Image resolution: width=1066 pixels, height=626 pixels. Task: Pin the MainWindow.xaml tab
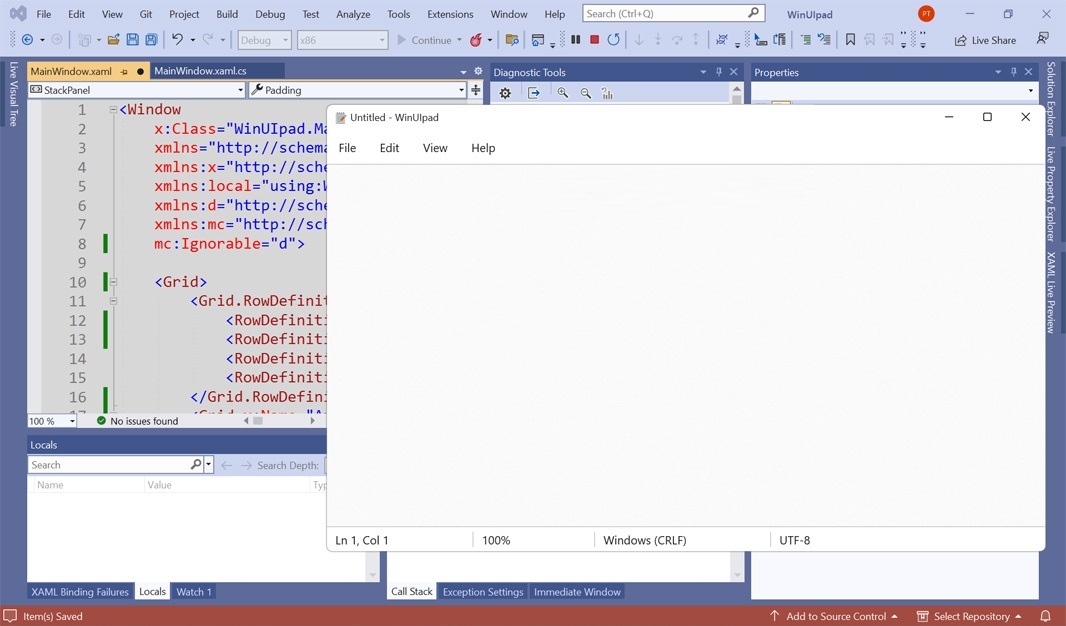point(124,72)
